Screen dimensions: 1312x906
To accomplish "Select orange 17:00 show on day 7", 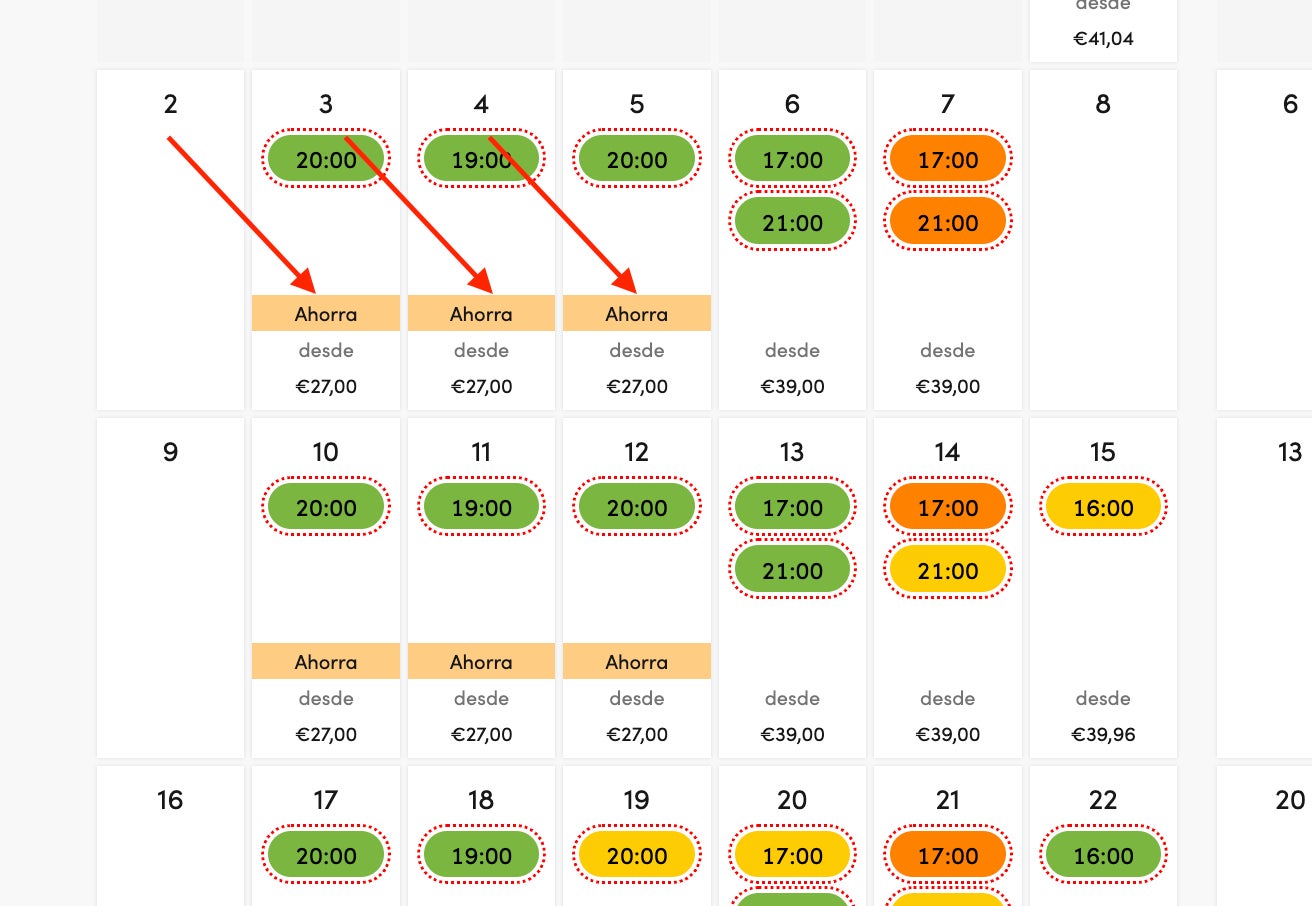I will point(947,159).
